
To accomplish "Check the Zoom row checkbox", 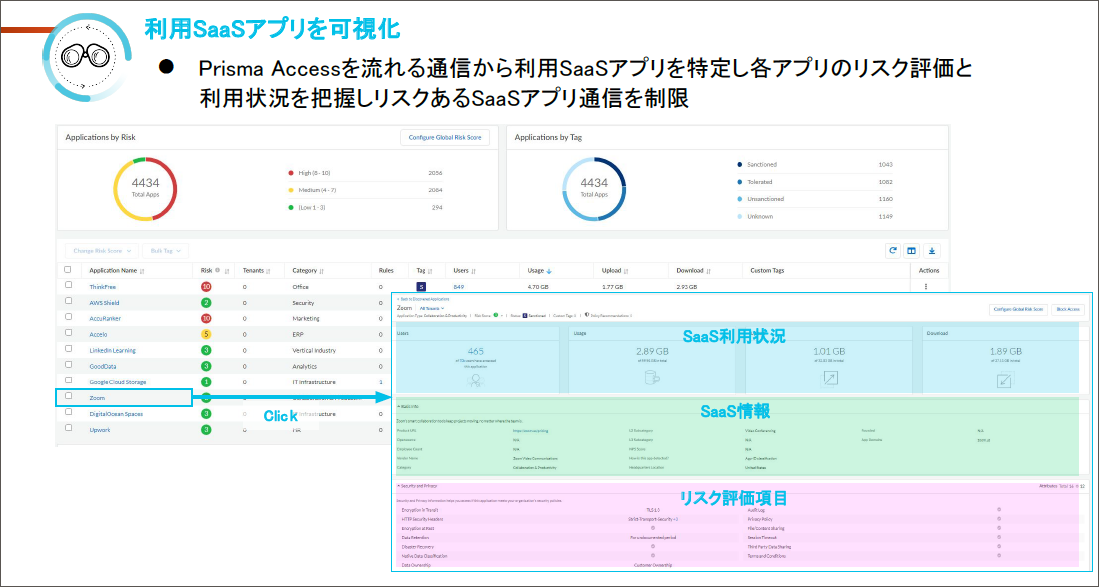I will click(68, 396).
